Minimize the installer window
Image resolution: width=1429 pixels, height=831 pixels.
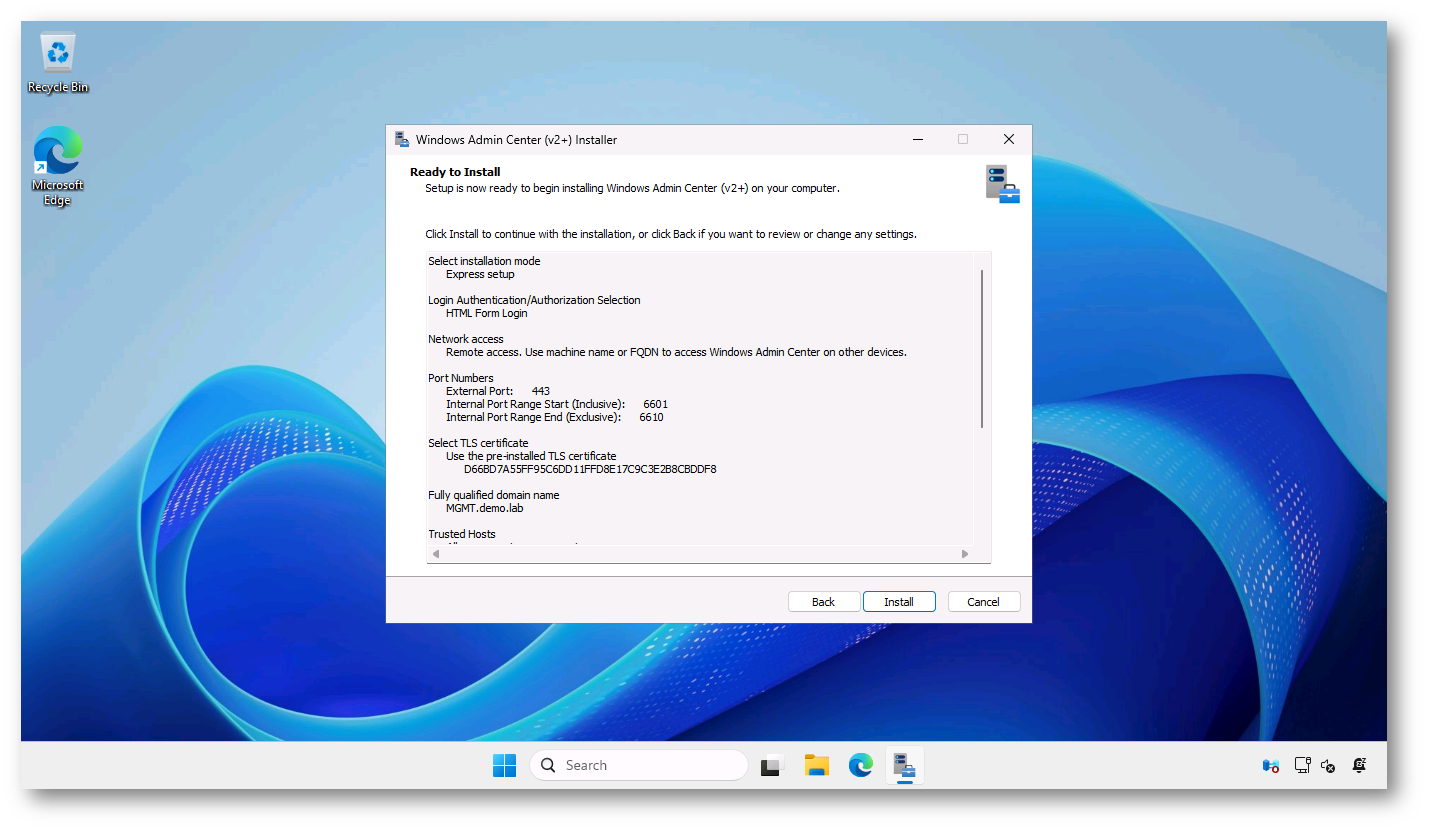(x=917, y=140)
